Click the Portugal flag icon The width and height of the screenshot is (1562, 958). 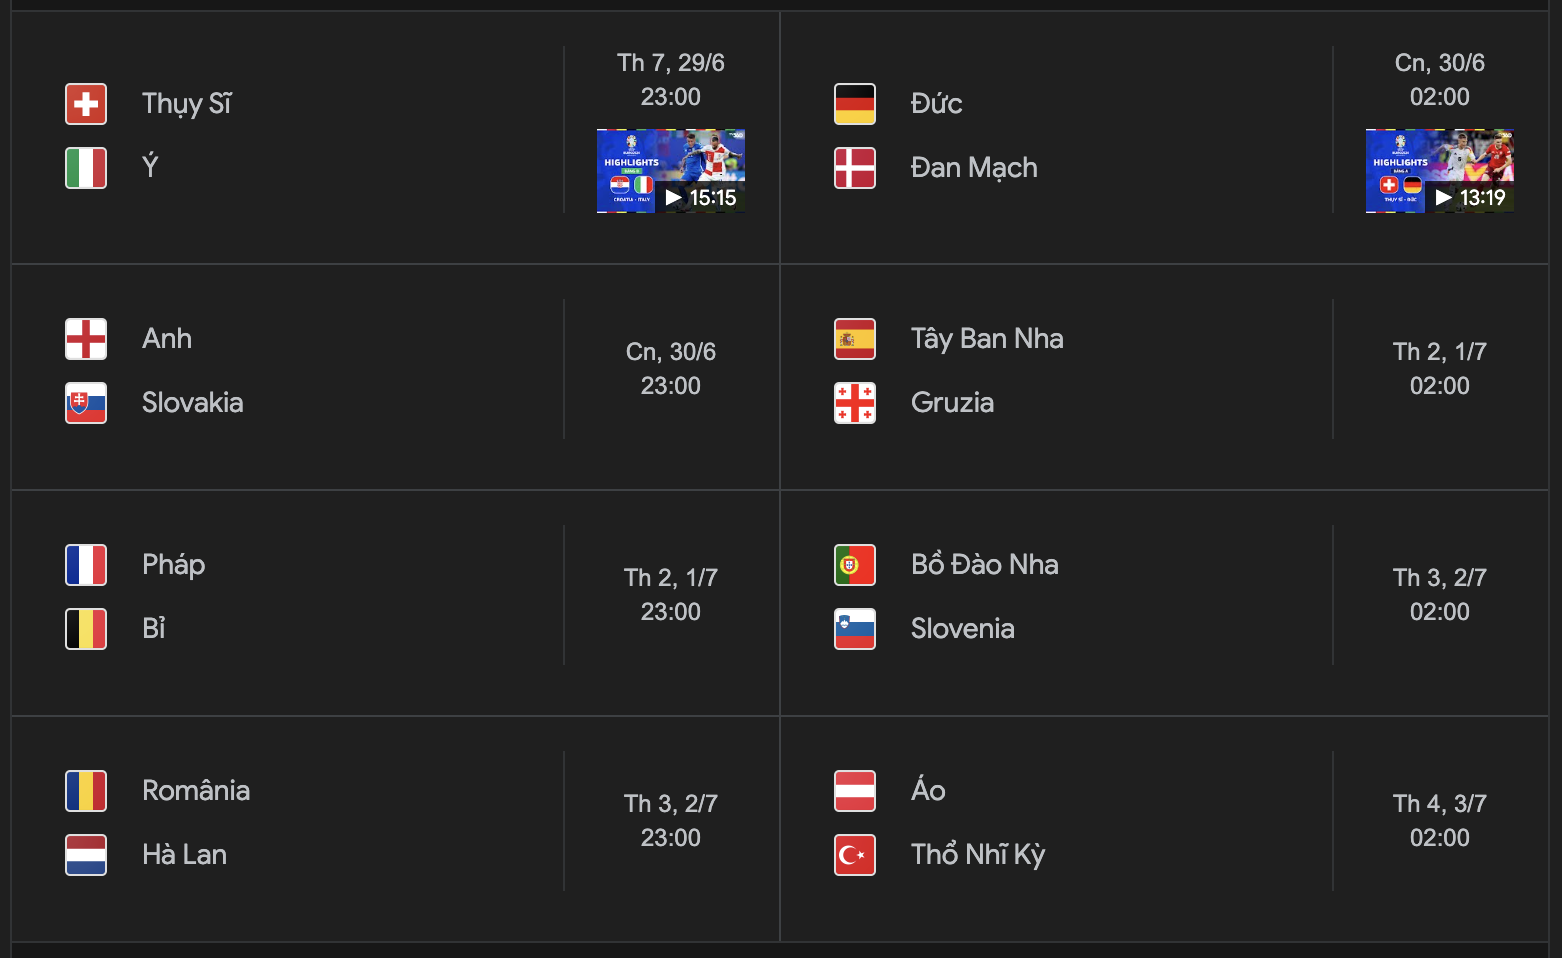tap(855, 565)
